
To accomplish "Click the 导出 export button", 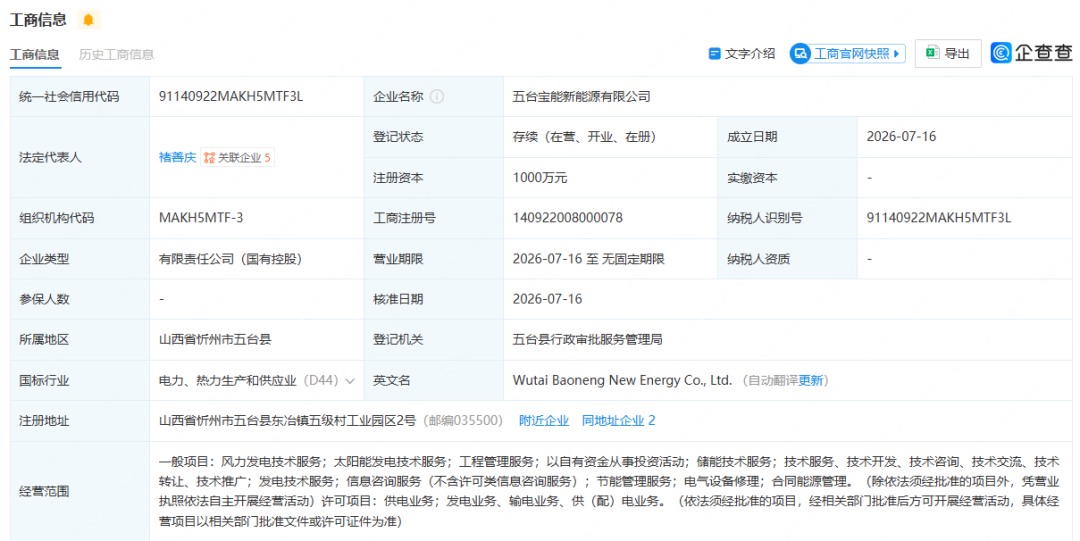I will point(948,53).
